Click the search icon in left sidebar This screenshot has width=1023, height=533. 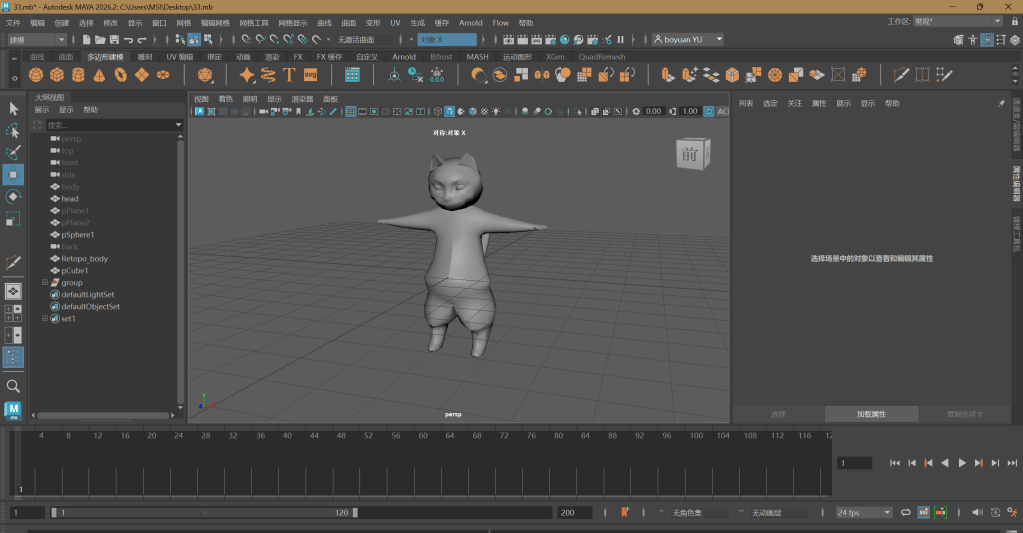[13, 386]
